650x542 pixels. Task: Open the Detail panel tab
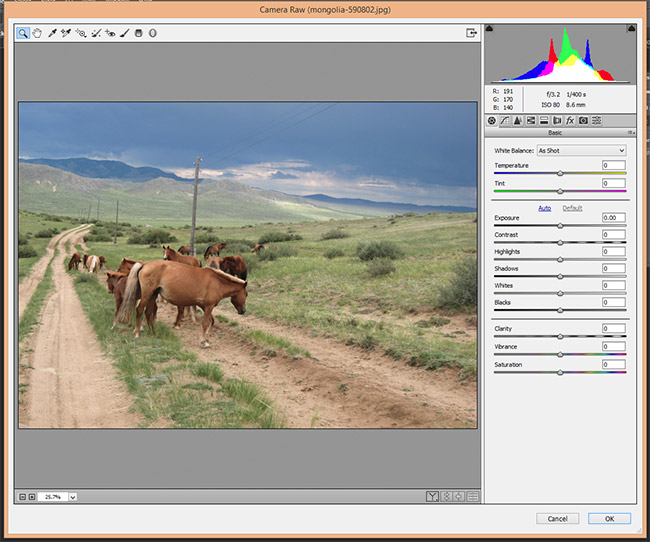pyautogui.click(x=518, y=121)
